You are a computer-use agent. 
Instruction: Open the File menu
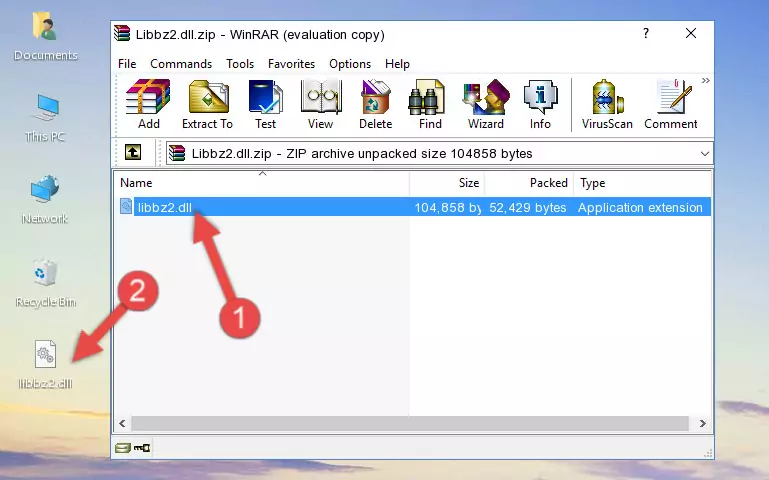(127, 64)
